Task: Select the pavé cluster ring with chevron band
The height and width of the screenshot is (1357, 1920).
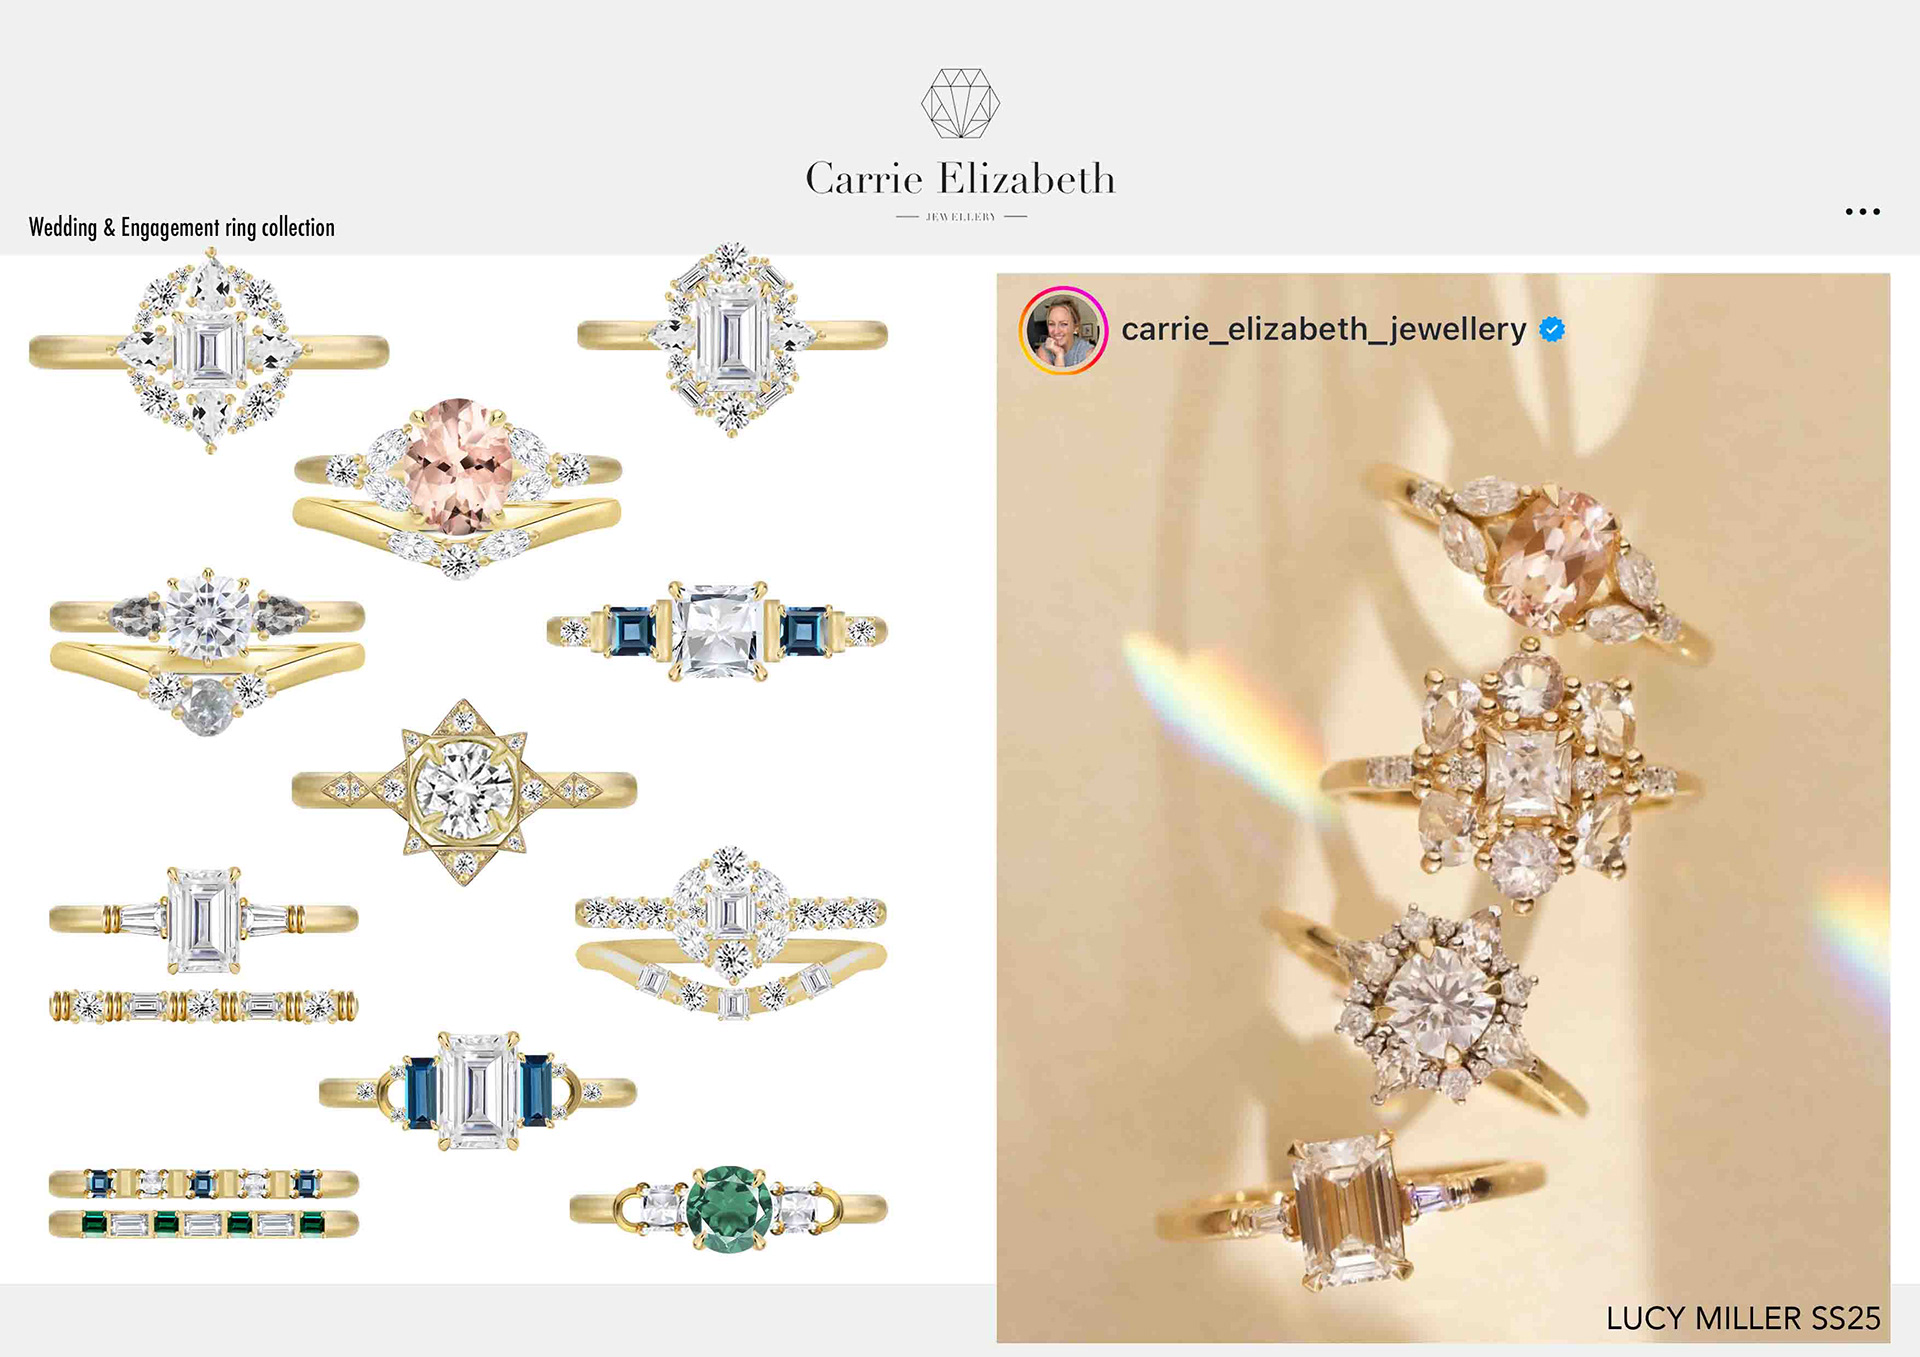Action: tap(731, 932)
